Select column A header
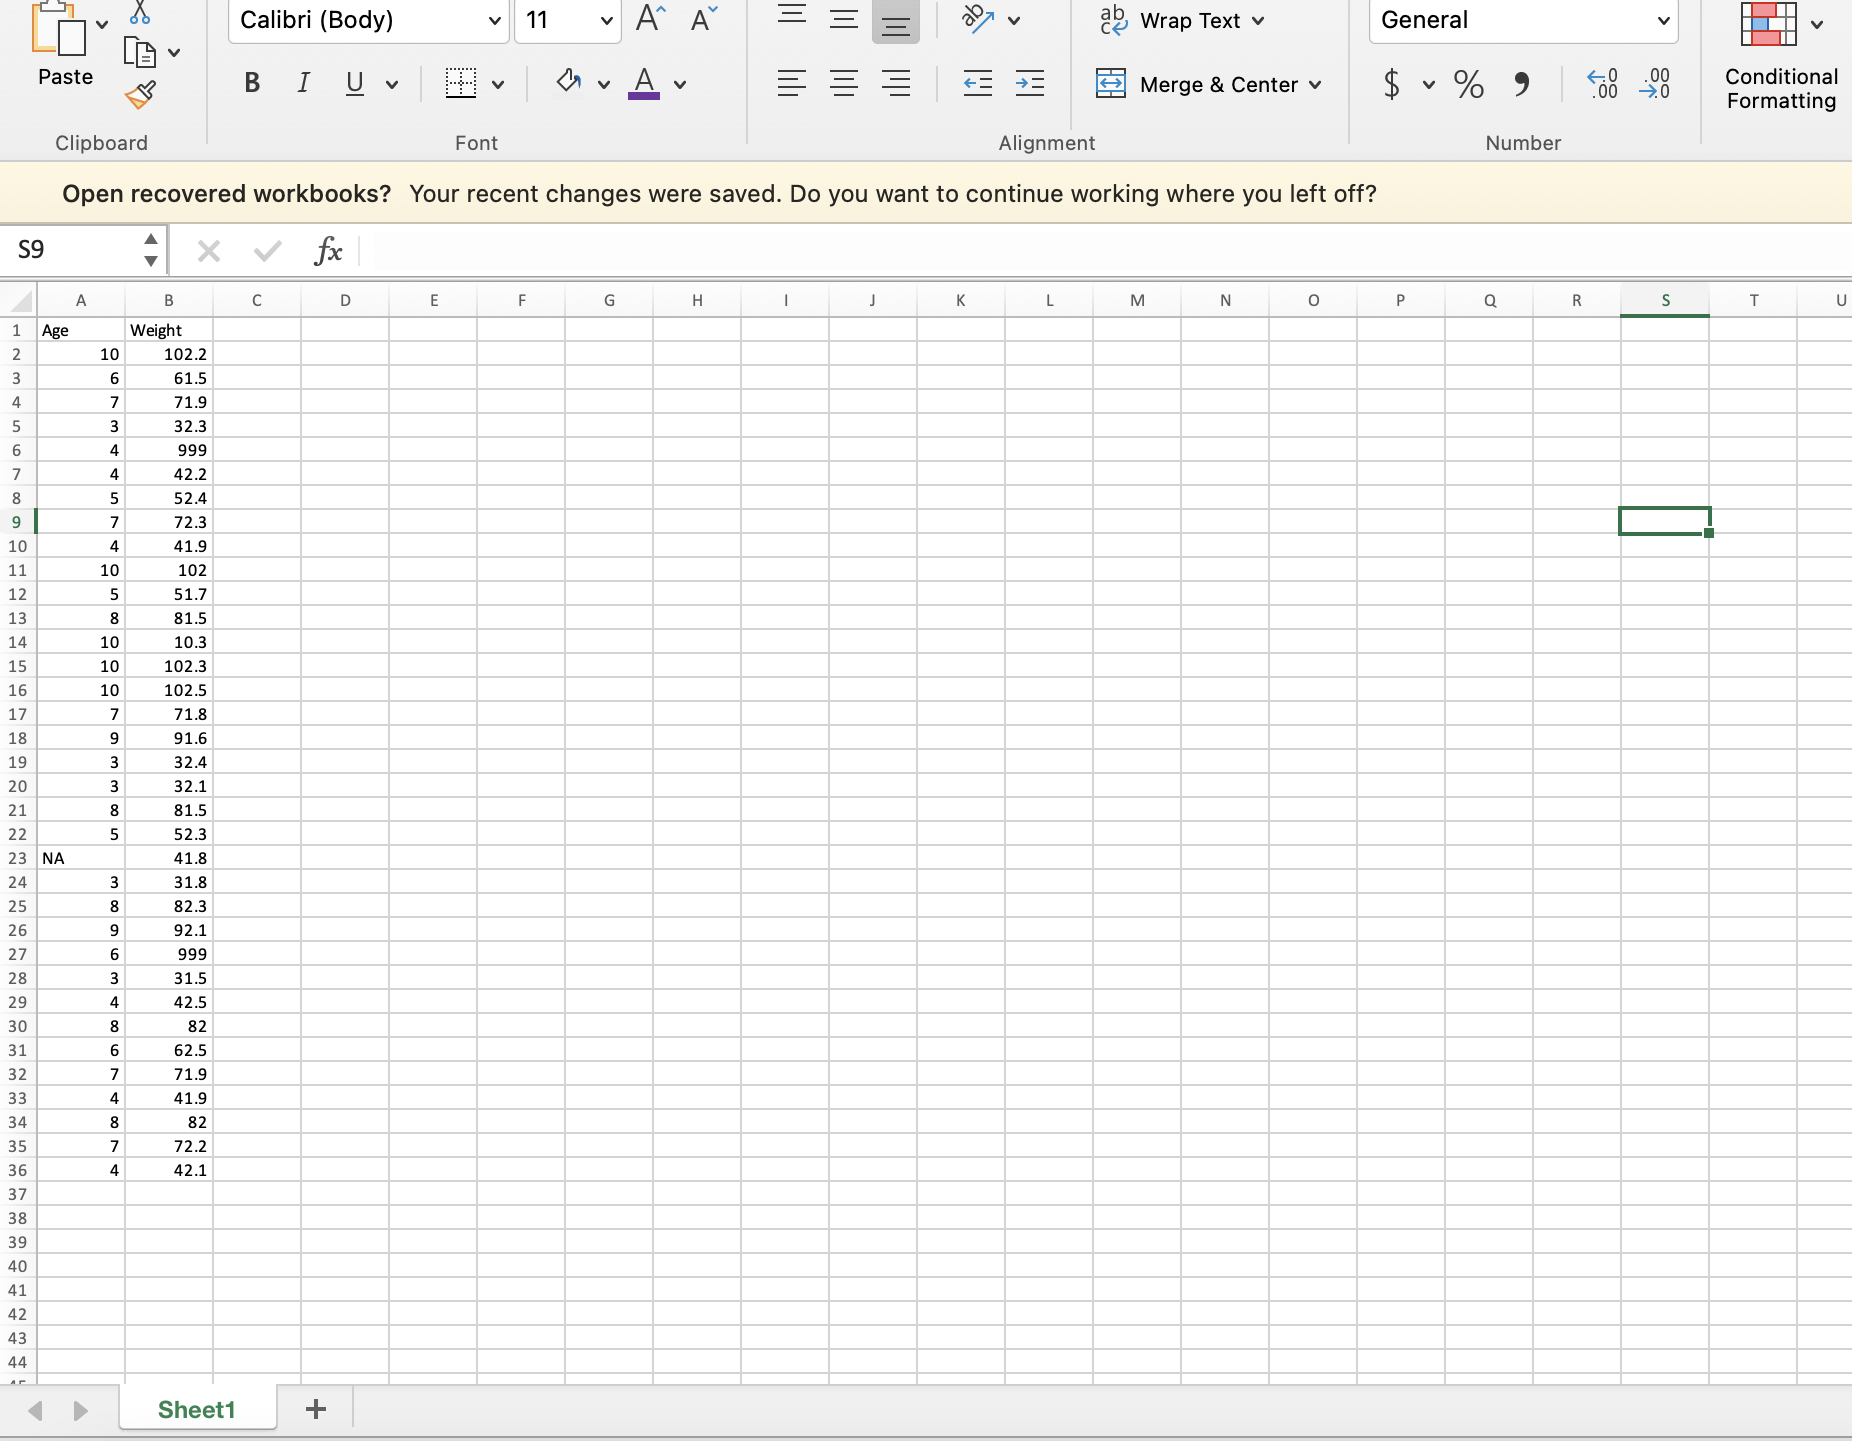 81,300
